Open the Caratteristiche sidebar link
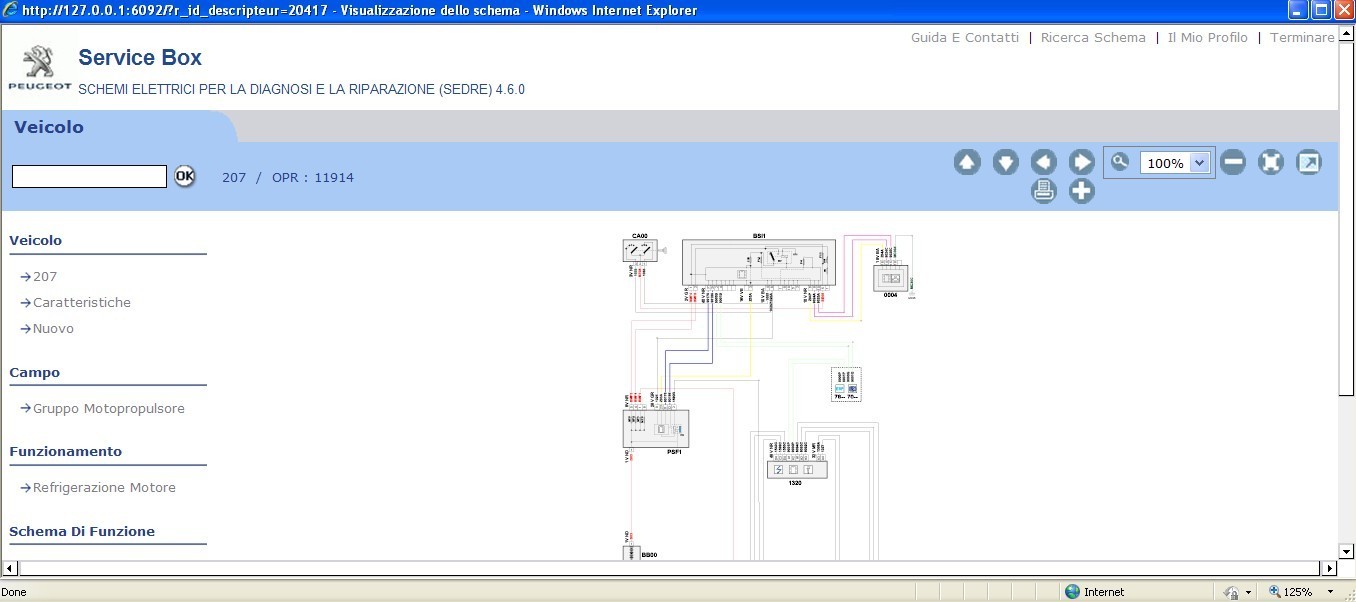Viewport: 1356px width, 602px height. (82, 303)
